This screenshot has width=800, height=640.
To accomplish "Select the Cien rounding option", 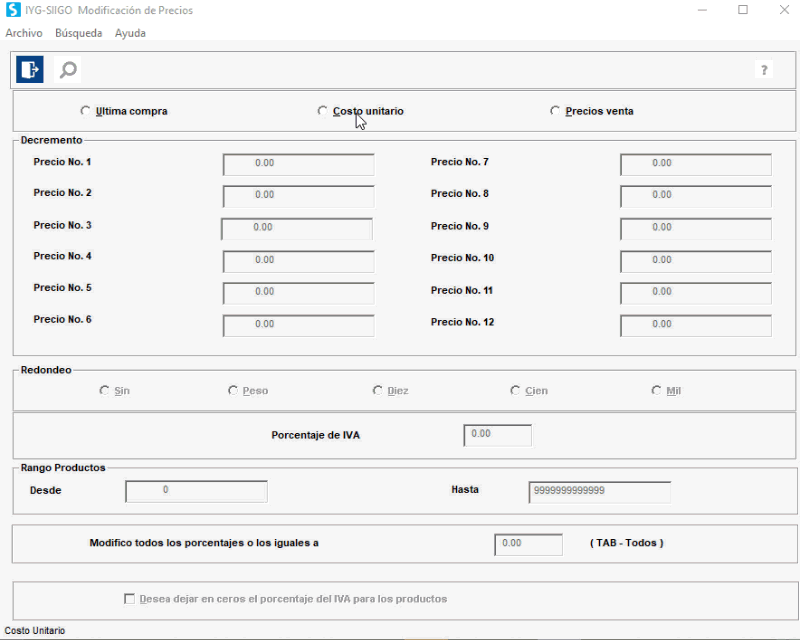I will 515,391.
